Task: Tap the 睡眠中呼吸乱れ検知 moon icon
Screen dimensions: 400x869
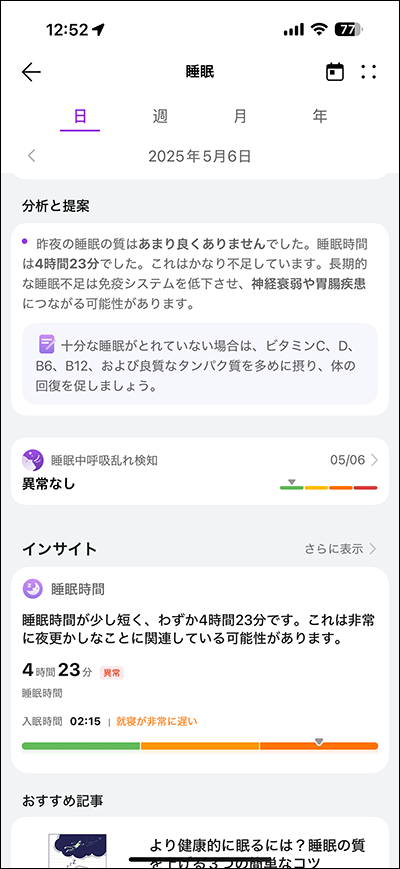Action: [33, 460]
